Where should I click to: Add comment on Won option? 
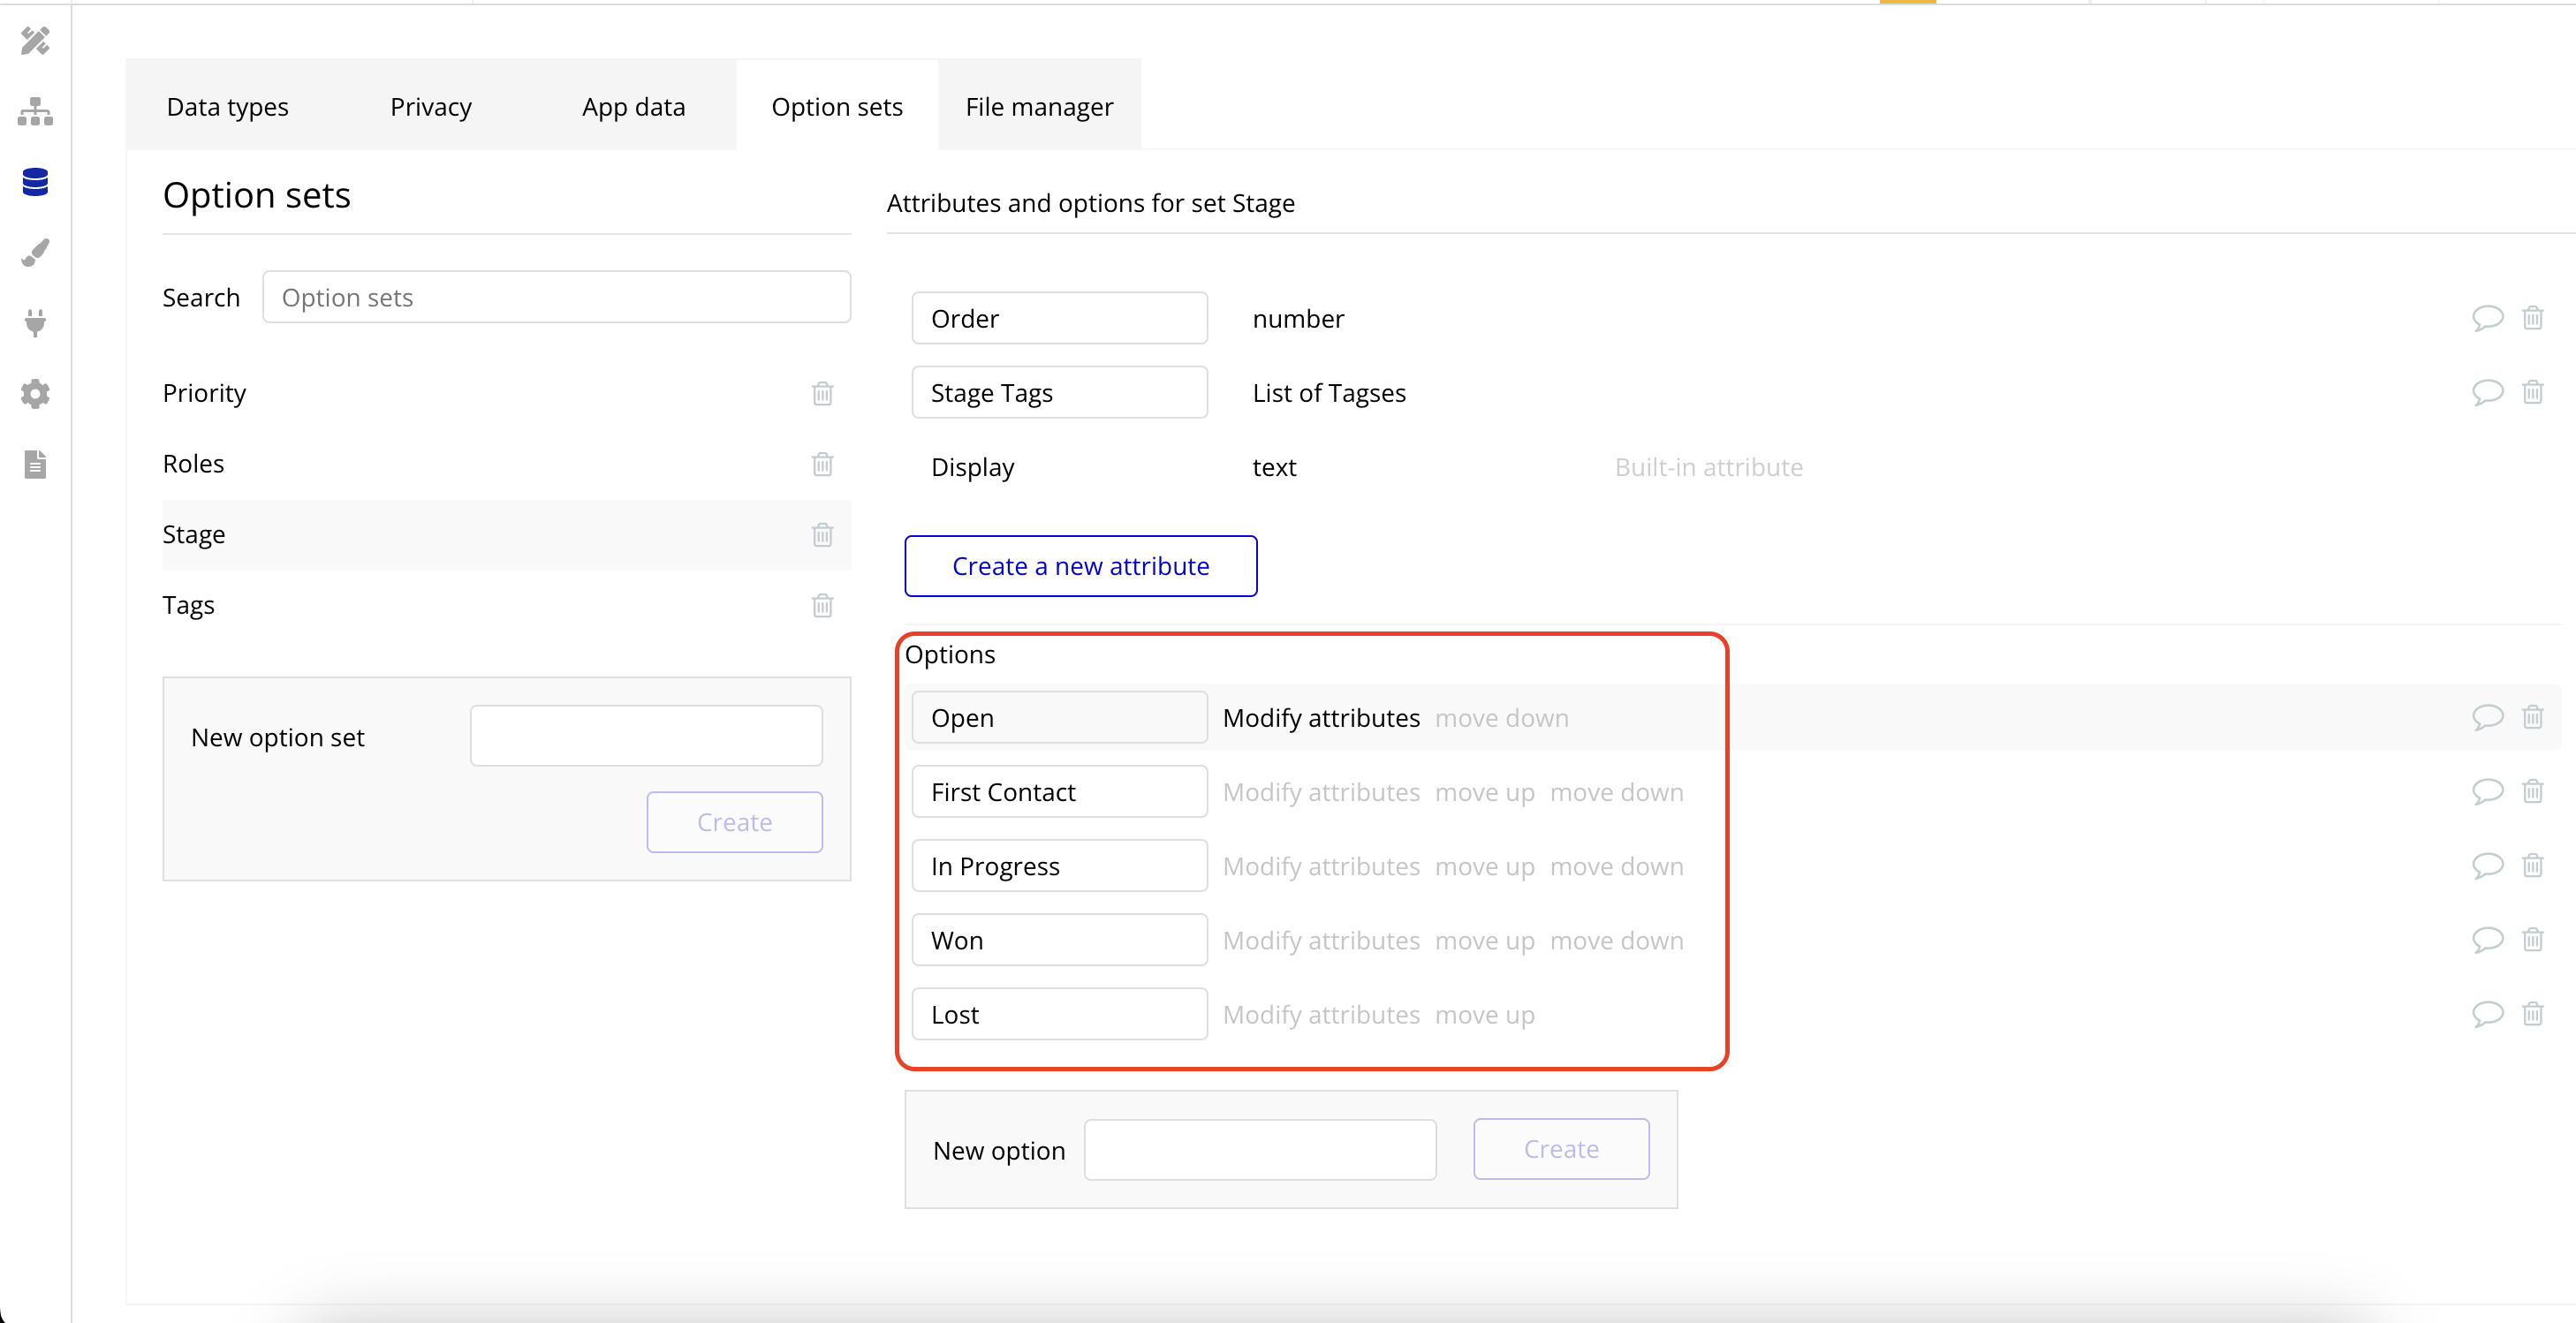2487,940
